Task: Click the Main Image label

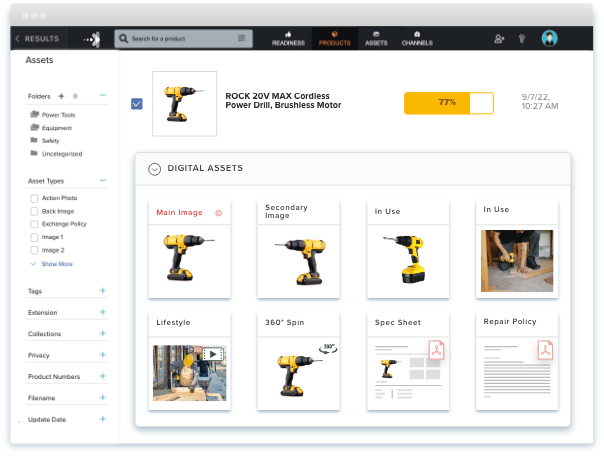Action: [180, 213]
